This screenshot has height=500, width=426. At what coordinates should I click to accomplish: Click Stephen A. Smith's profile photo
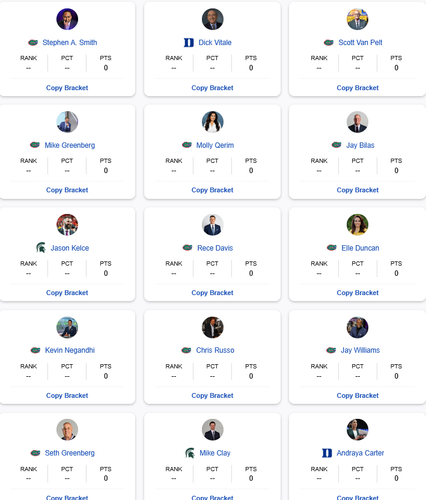pos(67,19)
